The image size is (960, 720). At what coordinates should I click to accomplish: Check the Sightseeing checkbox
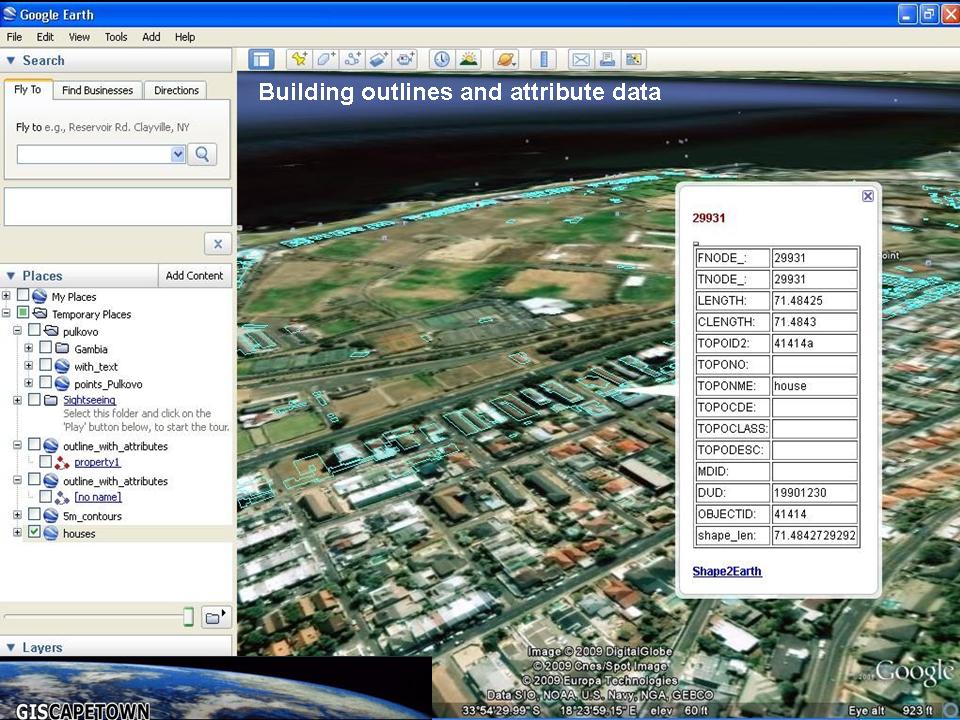[34, 399]
